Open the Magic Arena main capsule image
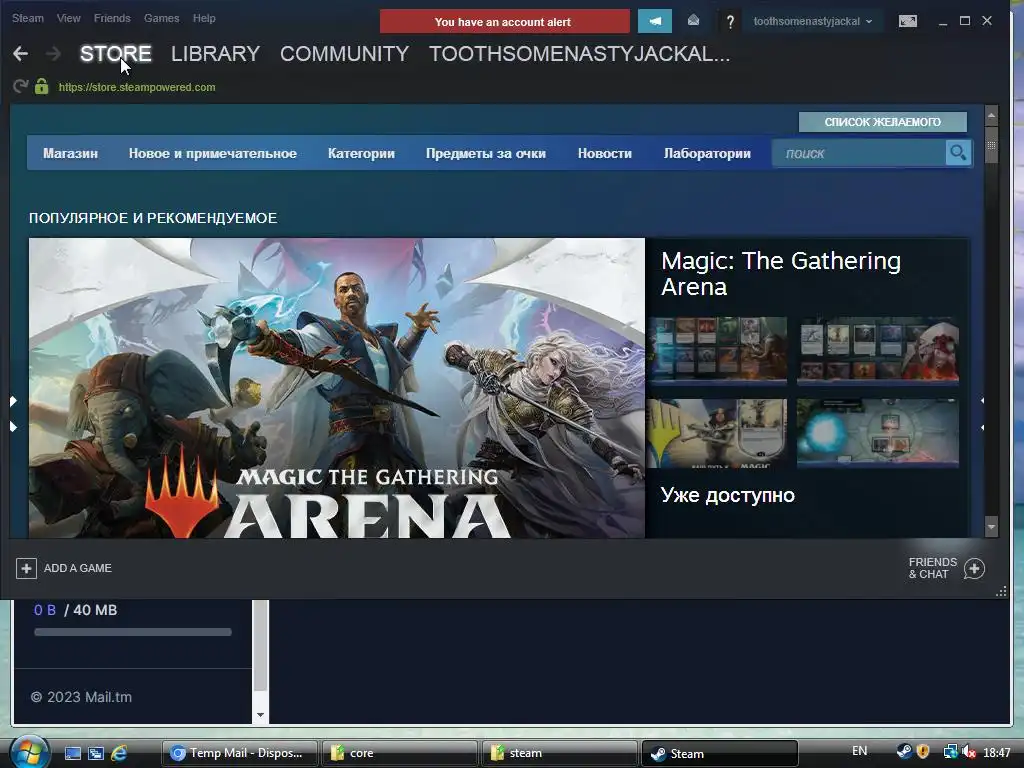Image resolution: width=1024 pixels, height=768 pixels. pyautogui.click(x=336, y=388)
